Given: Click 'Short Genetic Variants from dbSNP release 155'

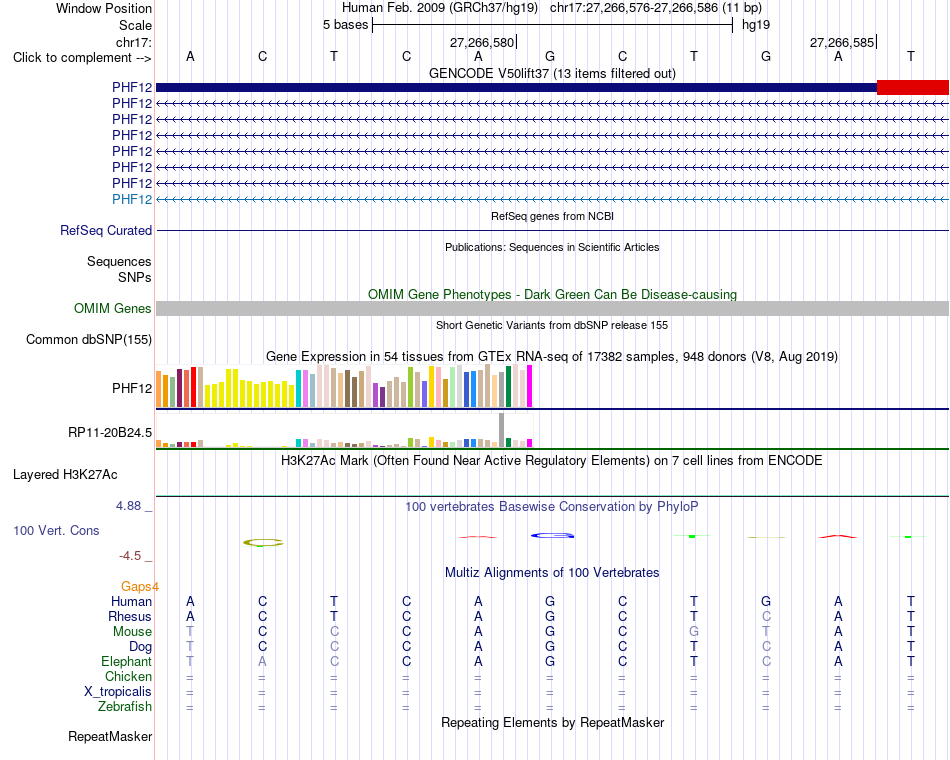Looking at the screenshot, I should tap(552, 325).
